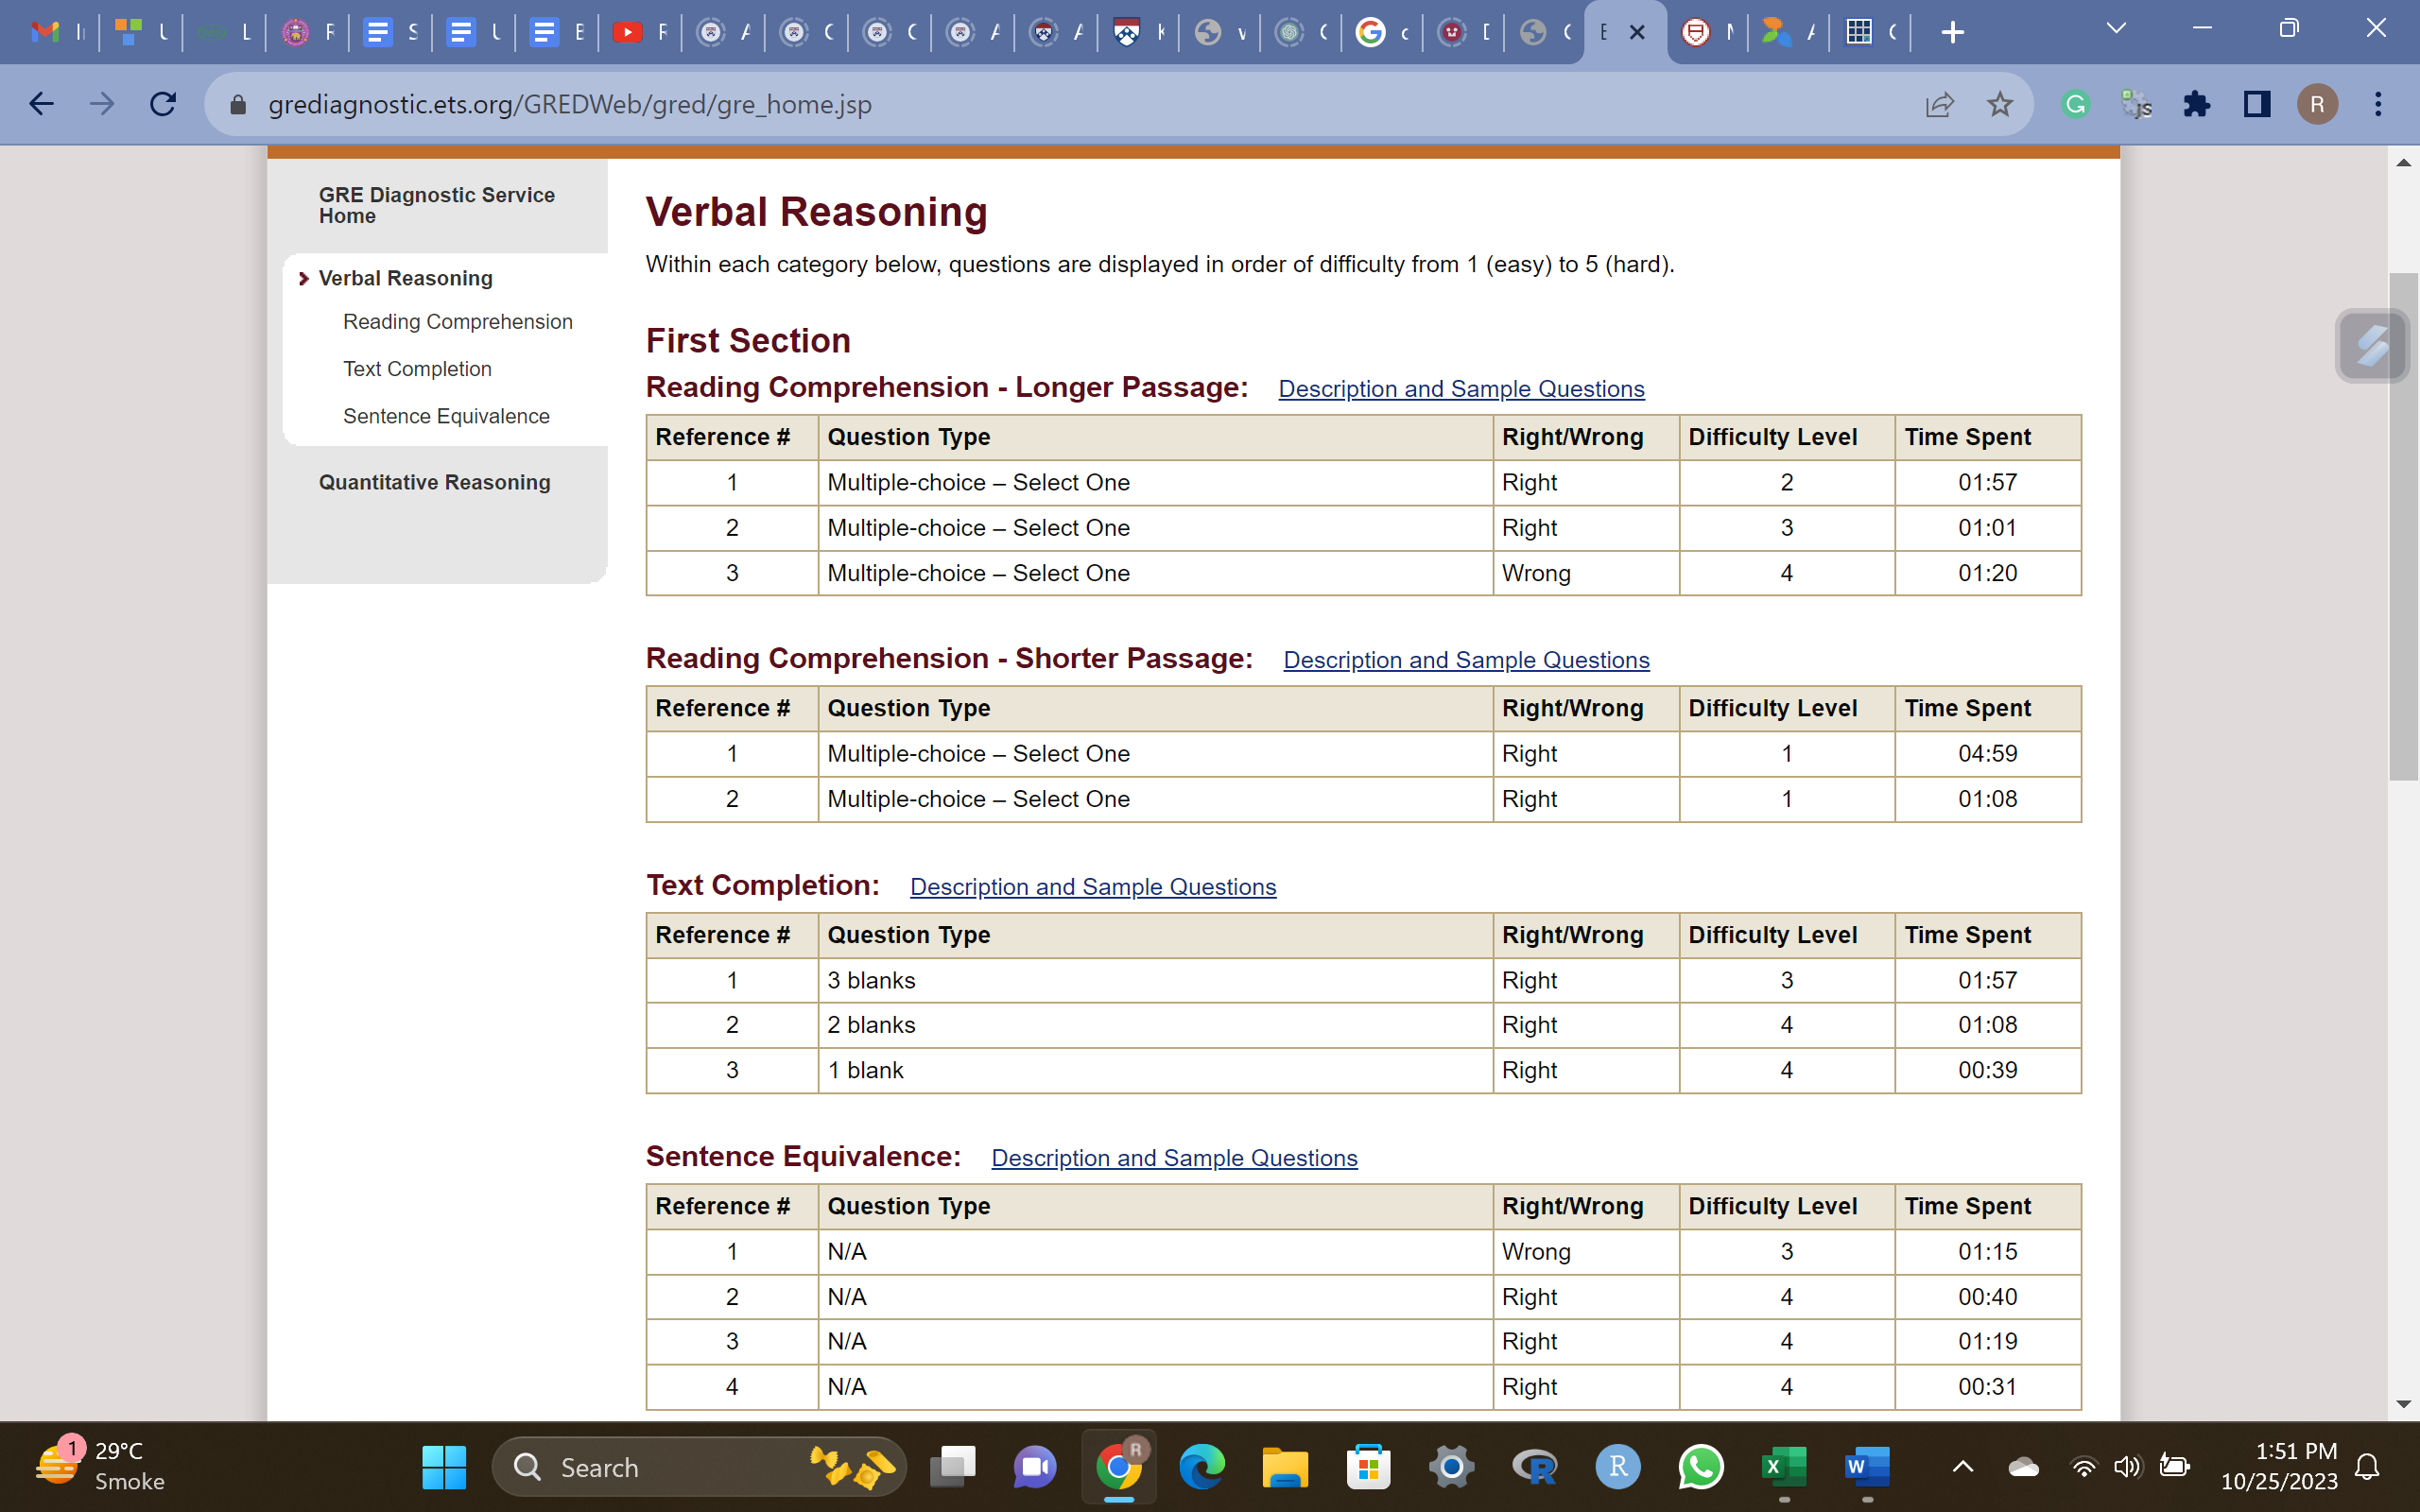The height and width of the screenshot is (1512, 2420).
Task: Go to GRE Diagnostic Service Home
Action: click(436, 205)
